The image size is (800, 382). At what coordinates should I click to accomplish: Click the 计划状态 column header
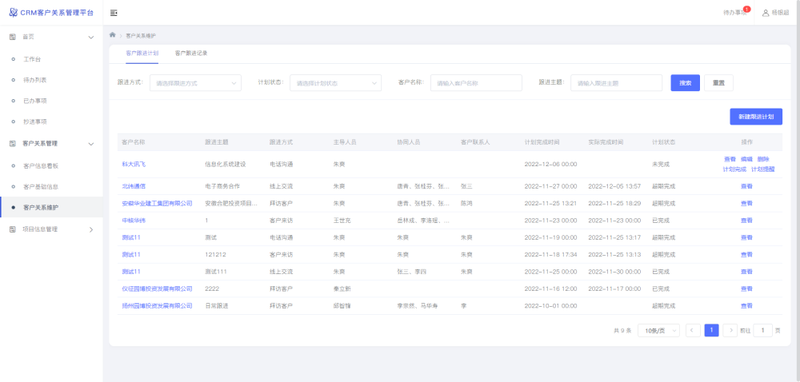point(664,142)
